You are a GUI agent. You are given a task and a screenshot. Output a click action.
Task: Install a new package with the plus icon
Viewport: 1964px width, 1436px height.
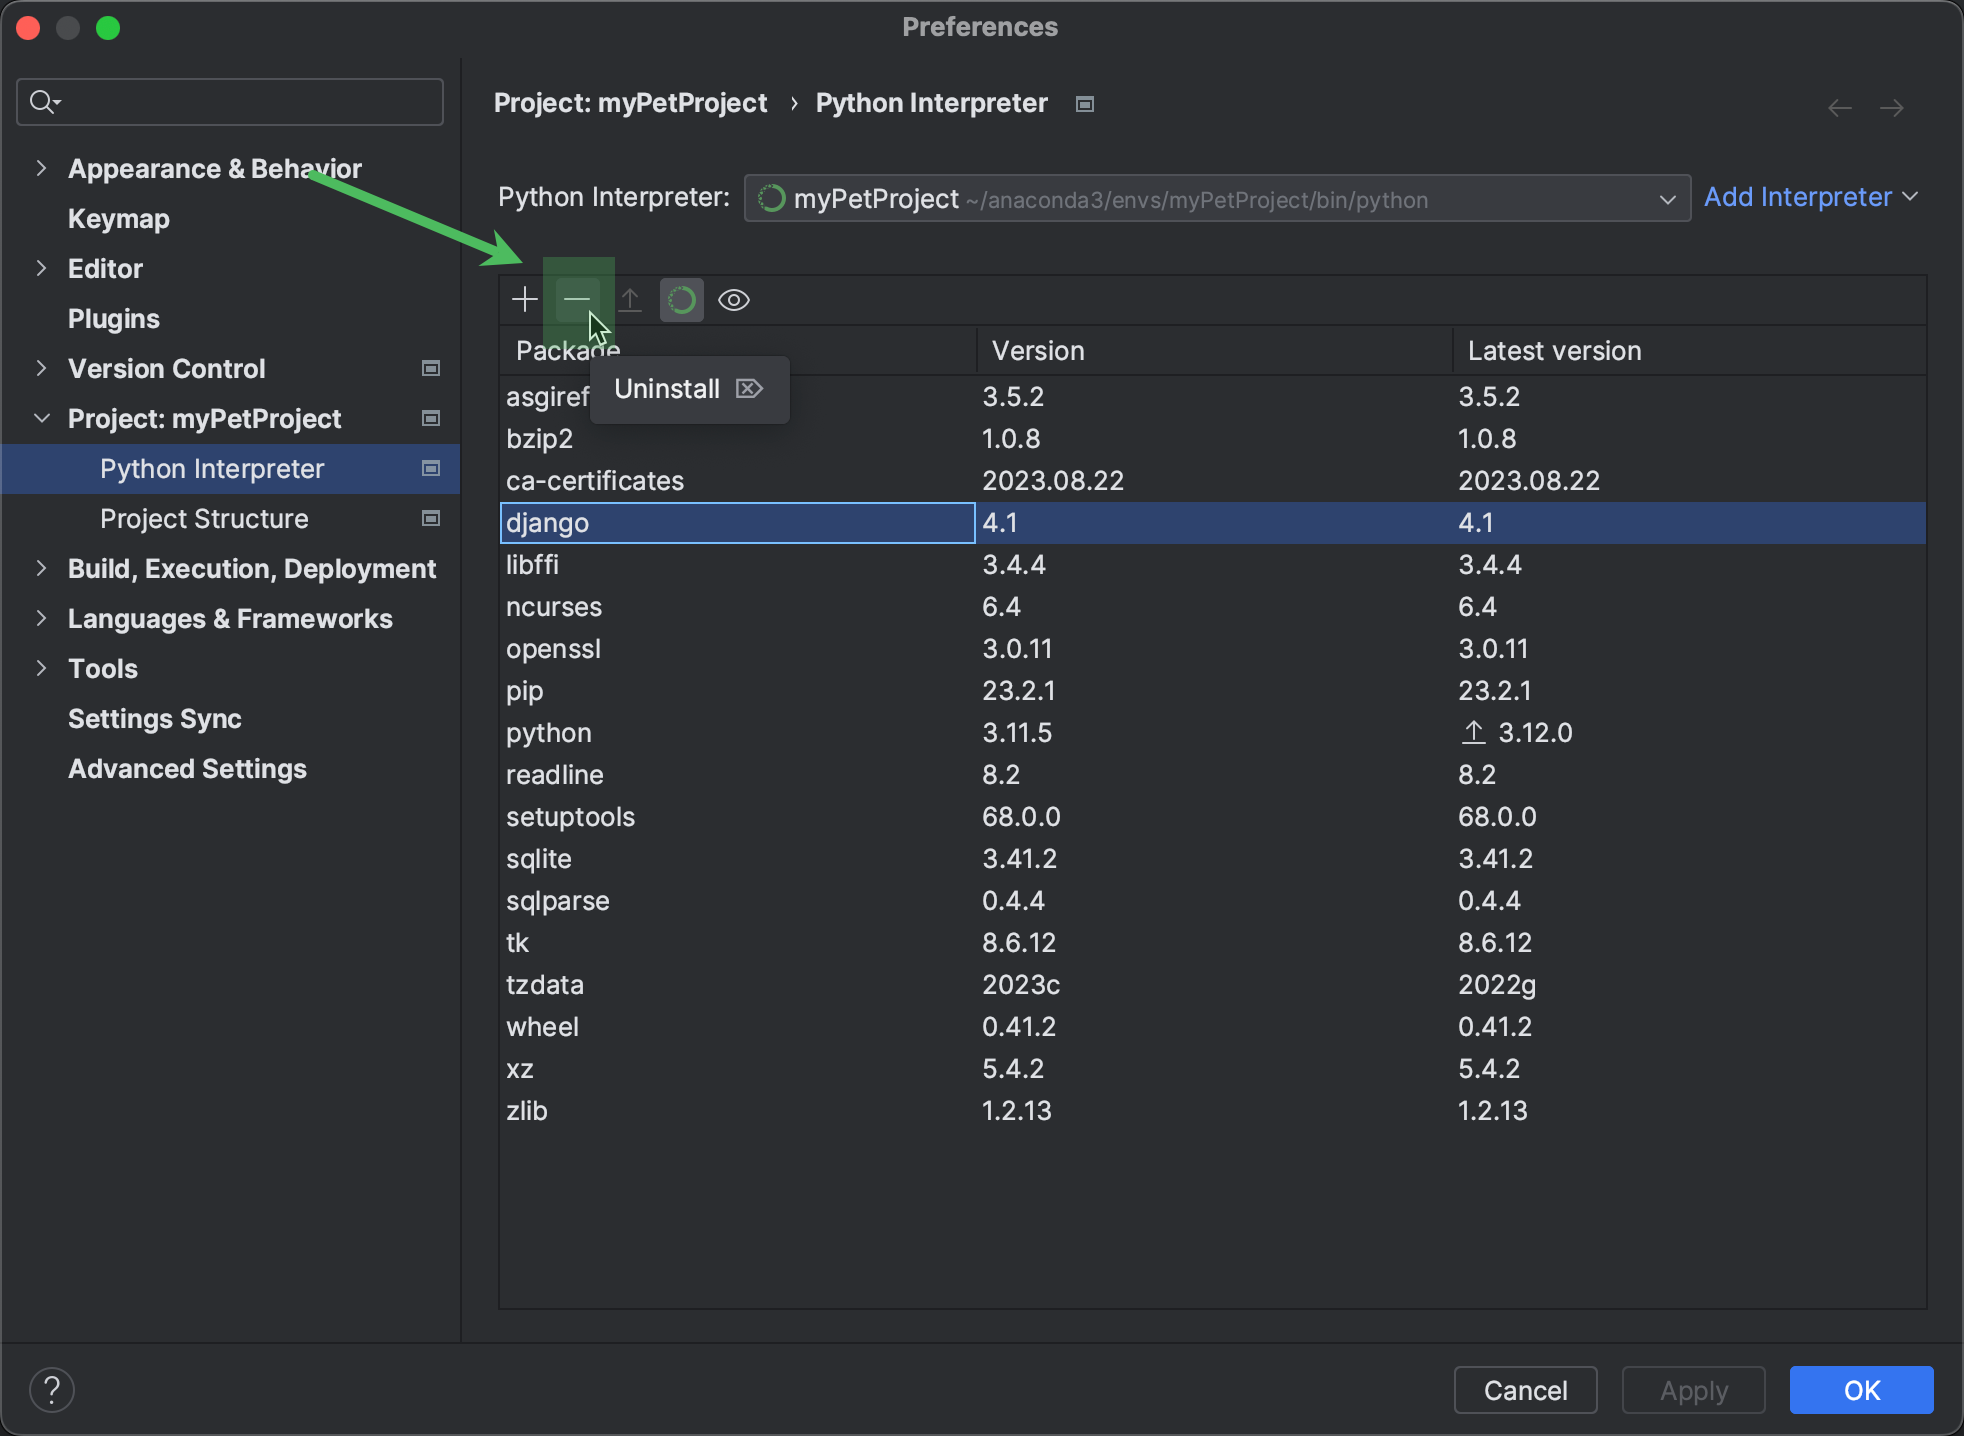[524, 299]
